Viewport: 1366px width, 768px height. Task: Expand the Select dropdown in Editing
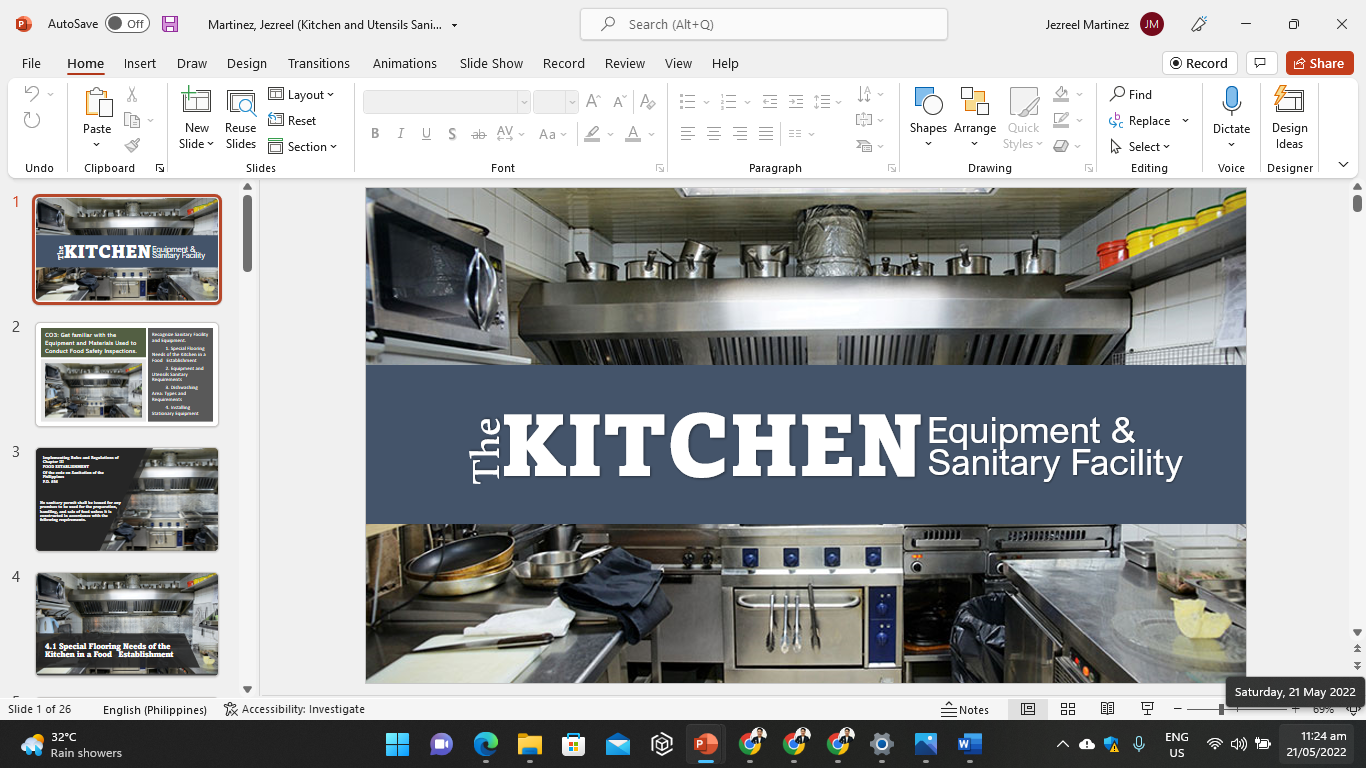pyautogui.click(x=1141, y=147)
